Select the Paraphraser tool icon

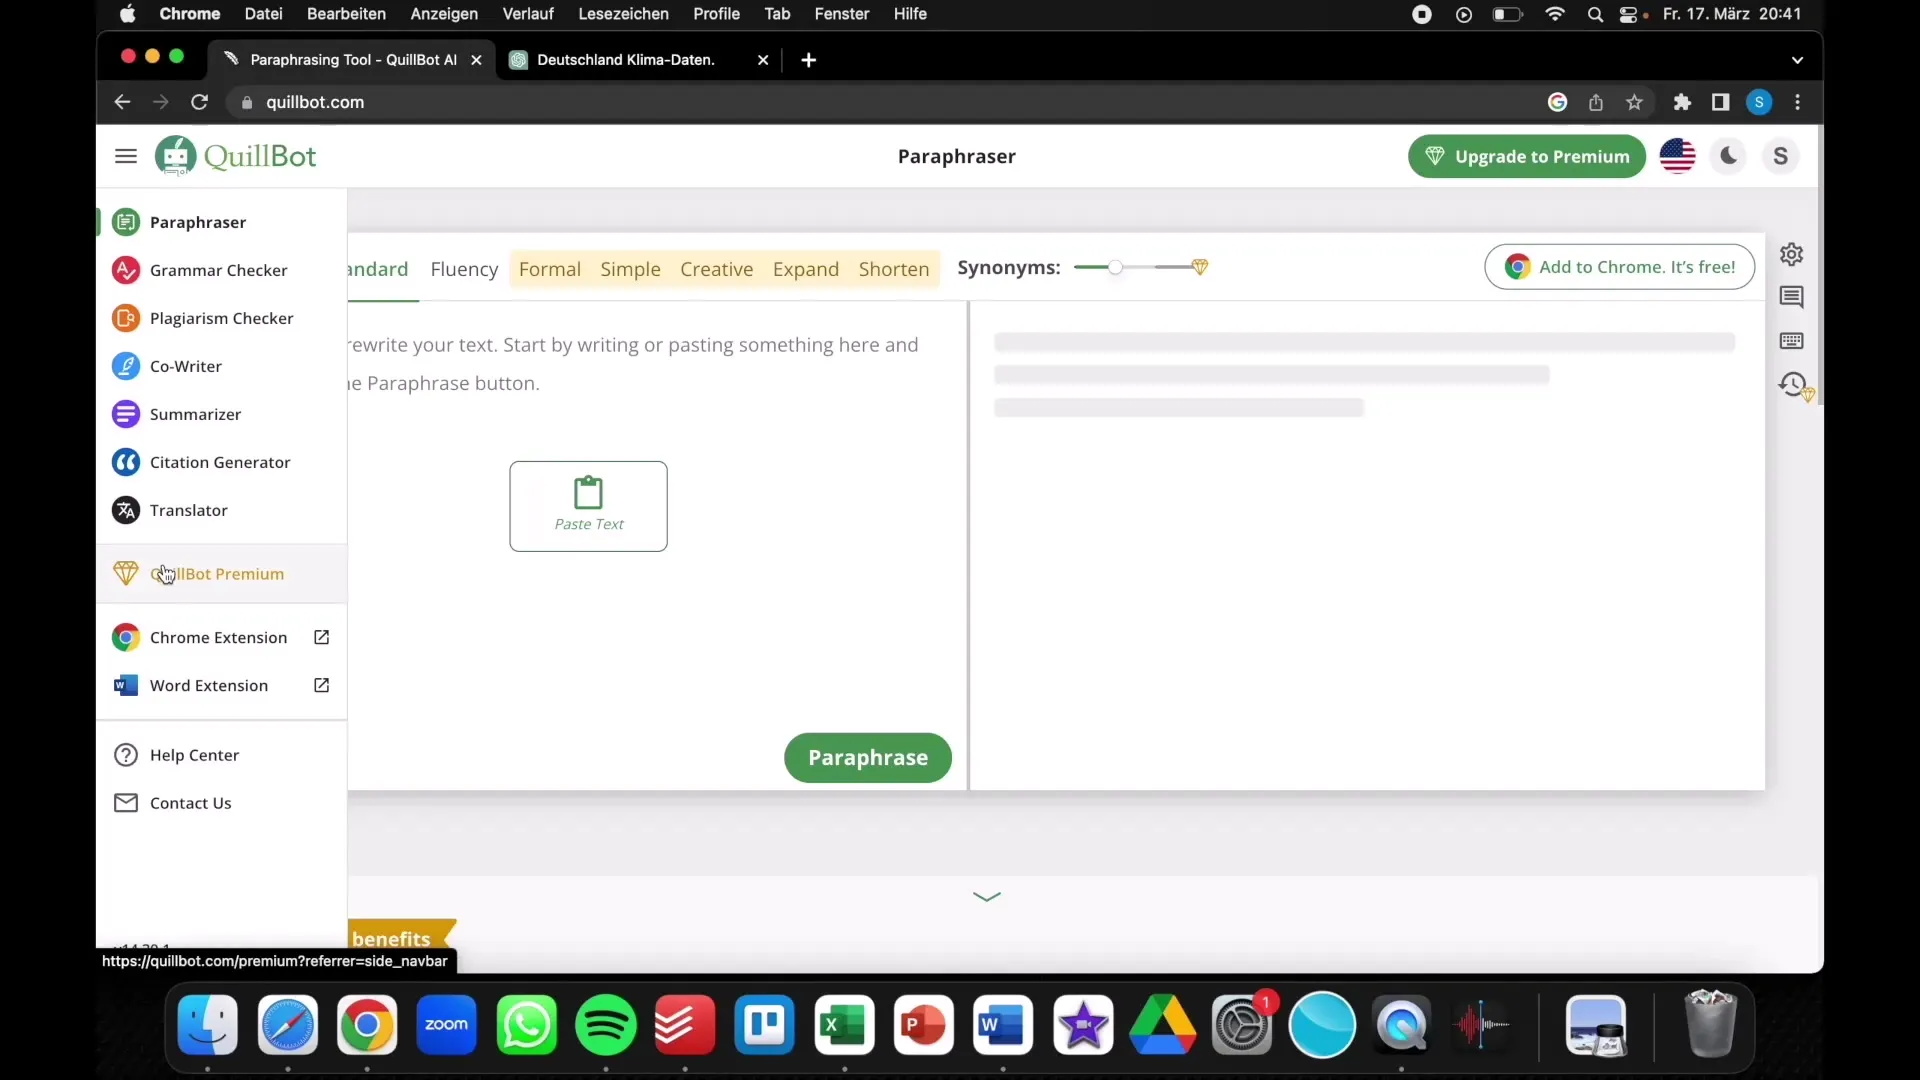click(125, 222)
